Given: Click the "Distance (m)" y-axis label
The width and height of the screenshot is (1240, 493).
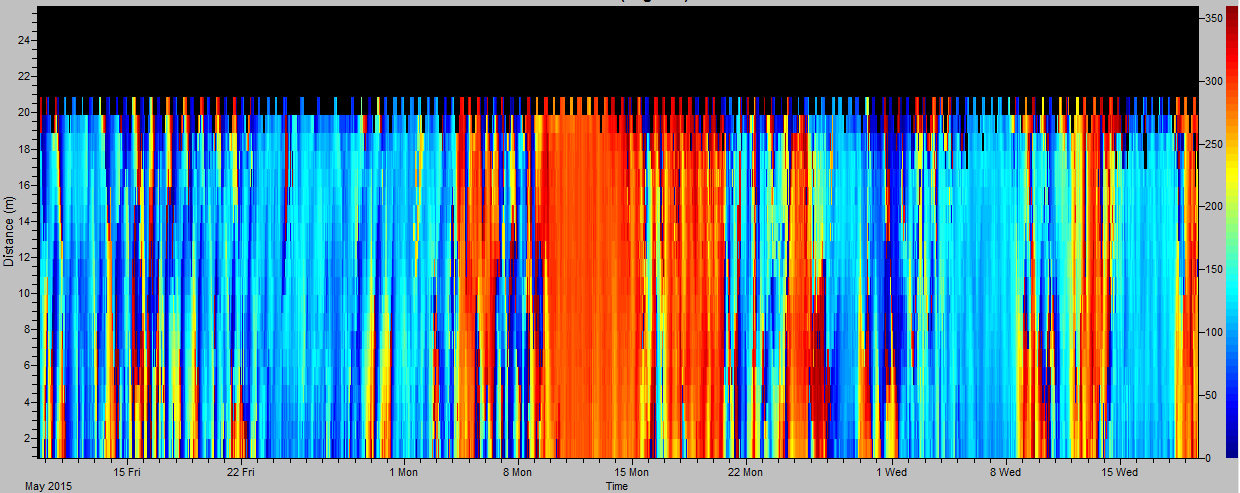Looking at the screenshot, I should click(8, 232).
